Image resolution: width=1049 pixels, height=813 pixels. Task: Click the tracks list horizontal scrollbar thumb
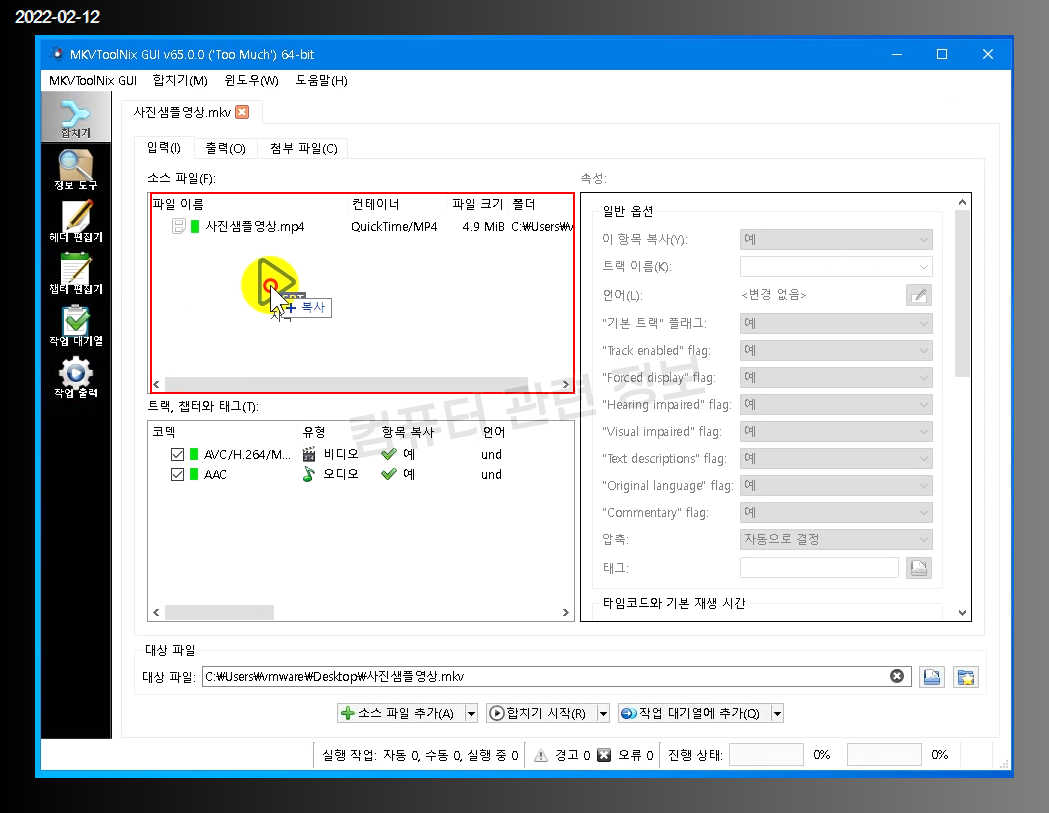(x=219, y=612)
